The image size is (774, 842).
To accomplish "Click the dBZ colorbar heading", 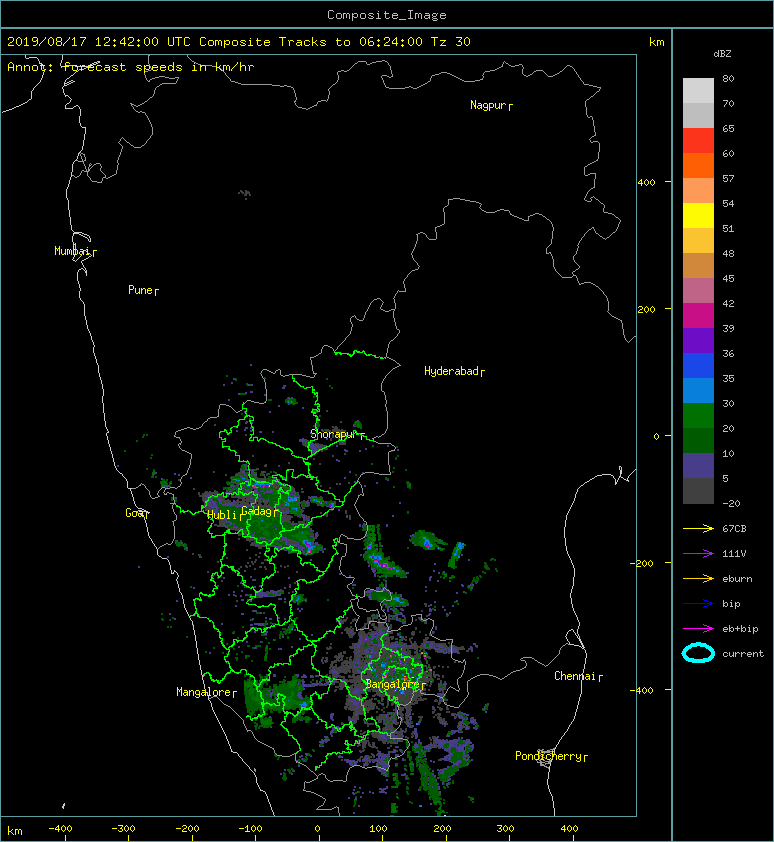I will pos(722,54).
